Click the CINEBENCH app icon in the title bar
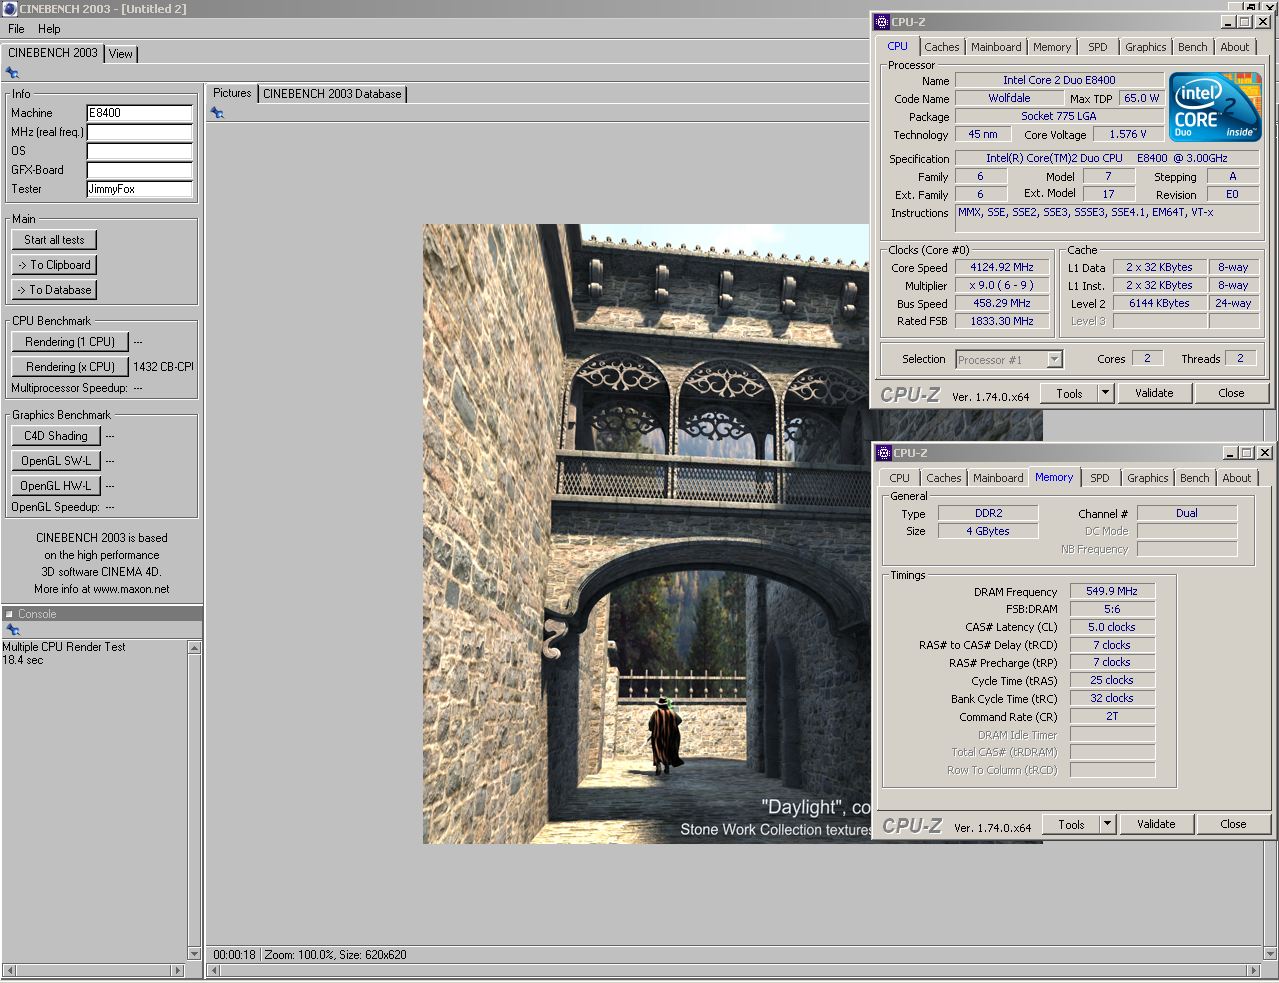1279x983 pixels. tap(9, 9)
